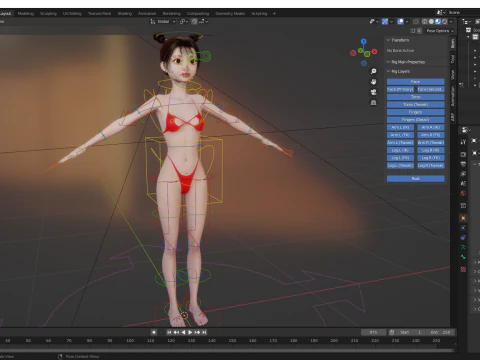Open the Geometry Nodes workspace tab
The height and width of the screenshot is (360, 480).
click(230, 14)
